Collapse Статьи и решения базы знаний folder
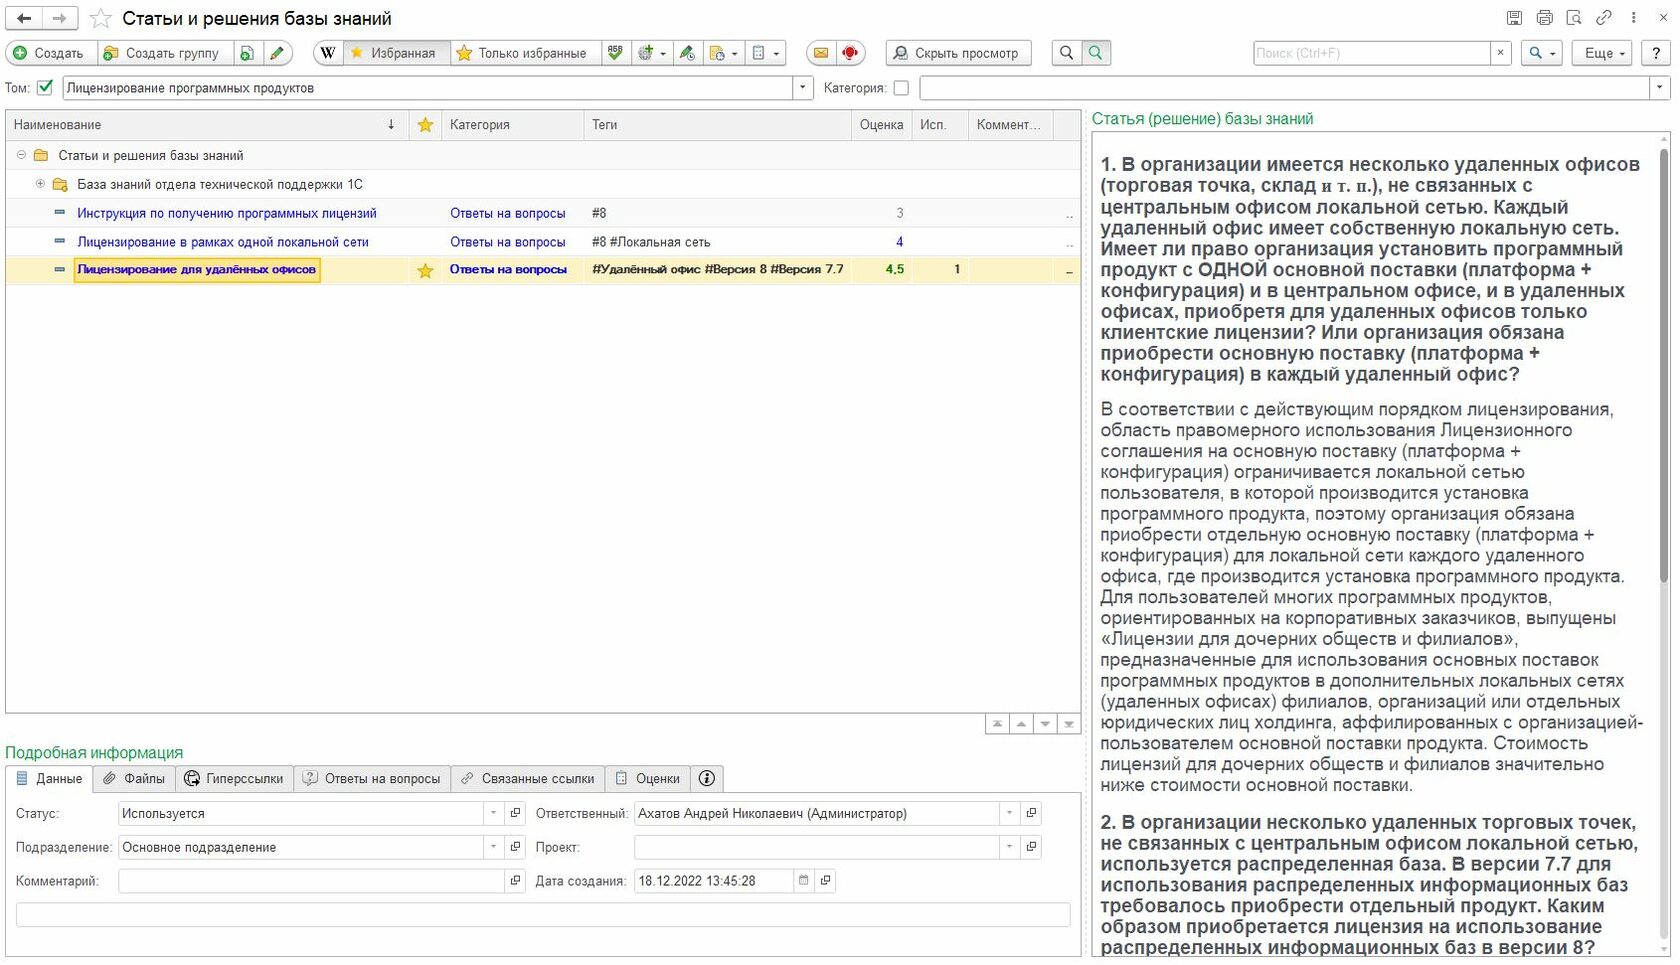 pos(21,155)
